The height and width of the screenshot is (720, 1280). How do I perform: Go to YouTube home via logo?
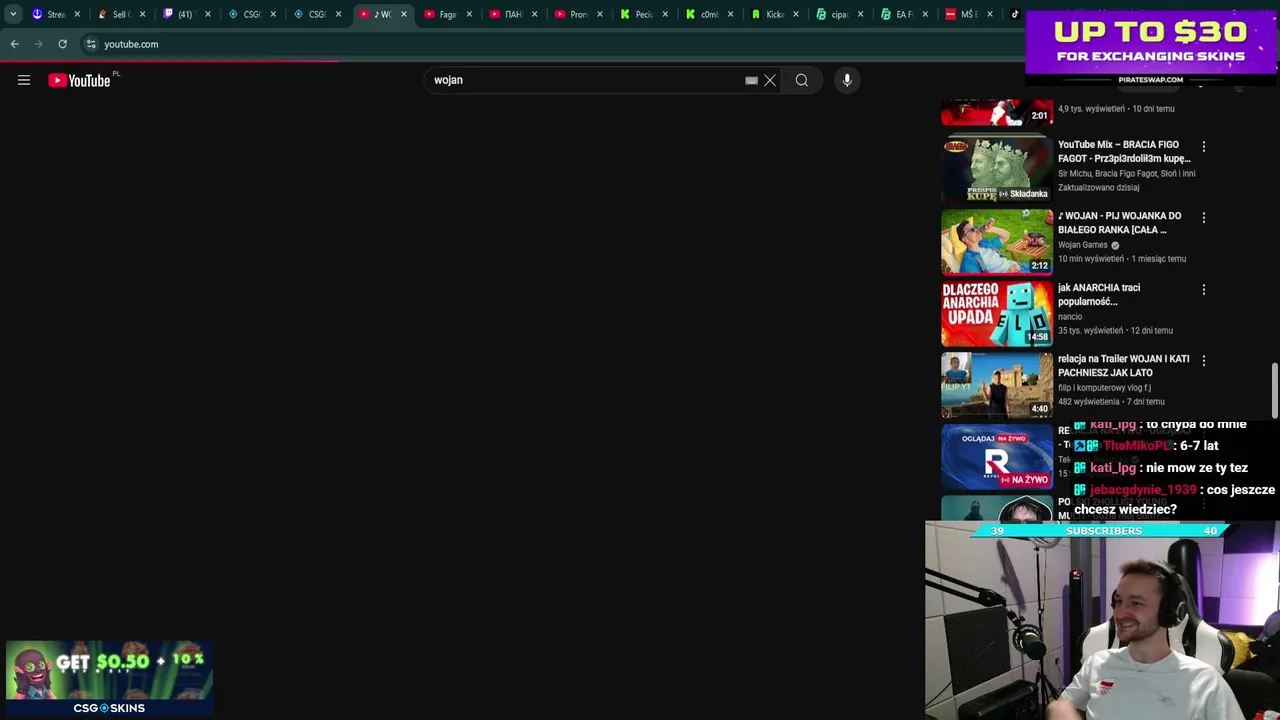tap(80, 81)
